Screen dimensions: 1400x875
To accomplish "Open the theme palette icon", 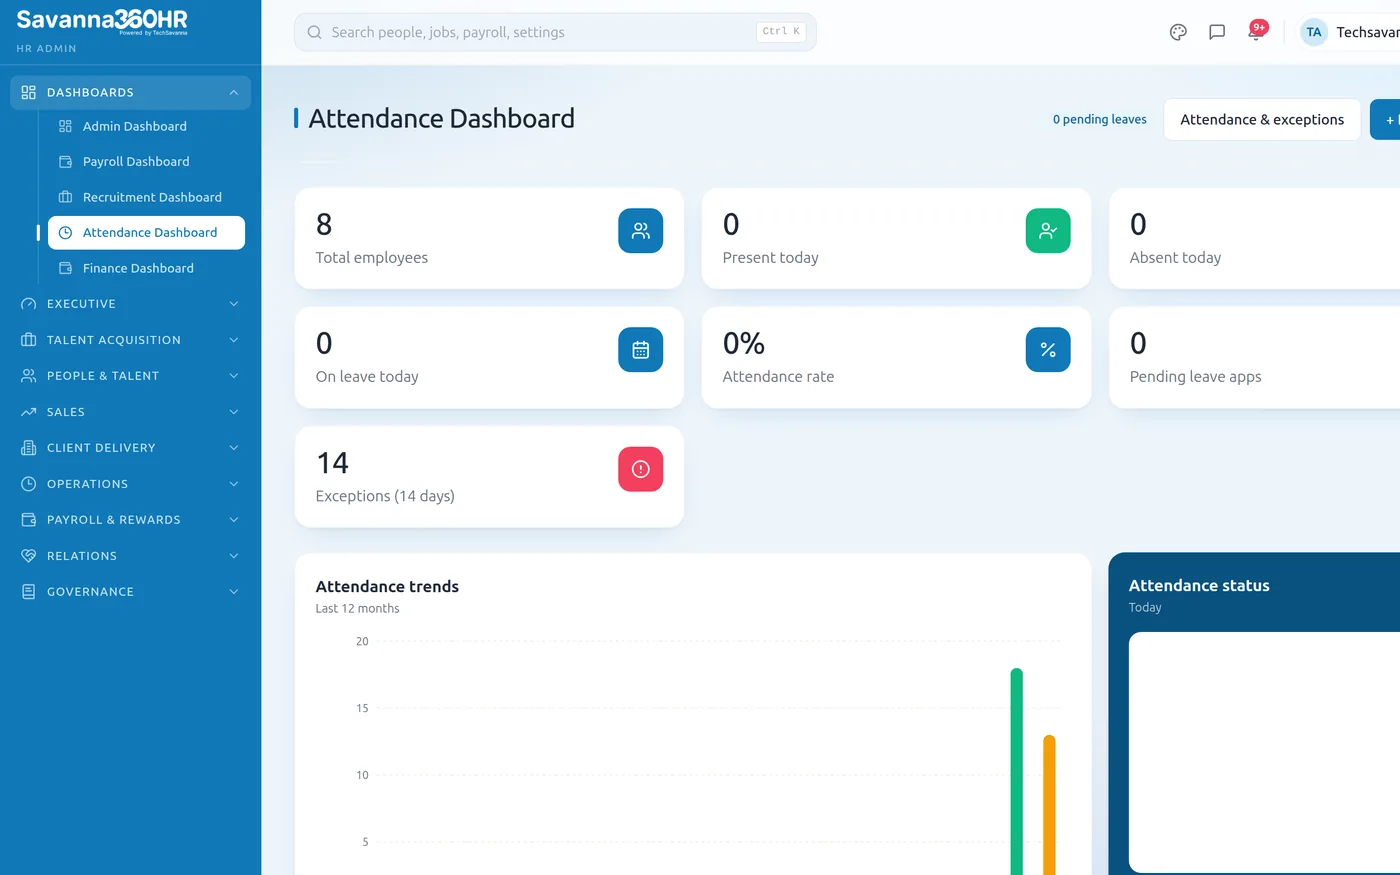I will point(1178,32).
